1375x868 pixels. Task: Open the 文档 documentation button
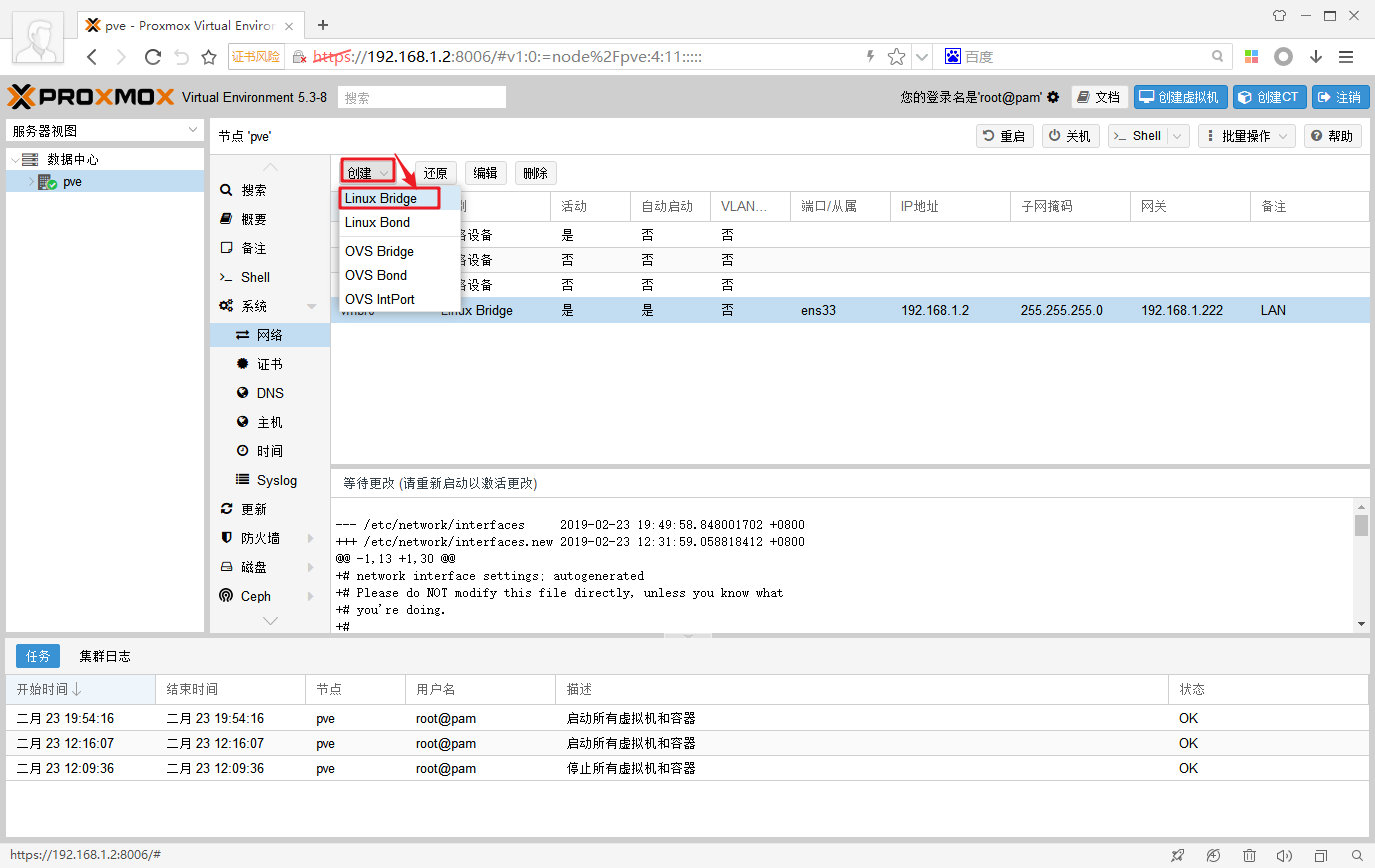click(1100, 97)
